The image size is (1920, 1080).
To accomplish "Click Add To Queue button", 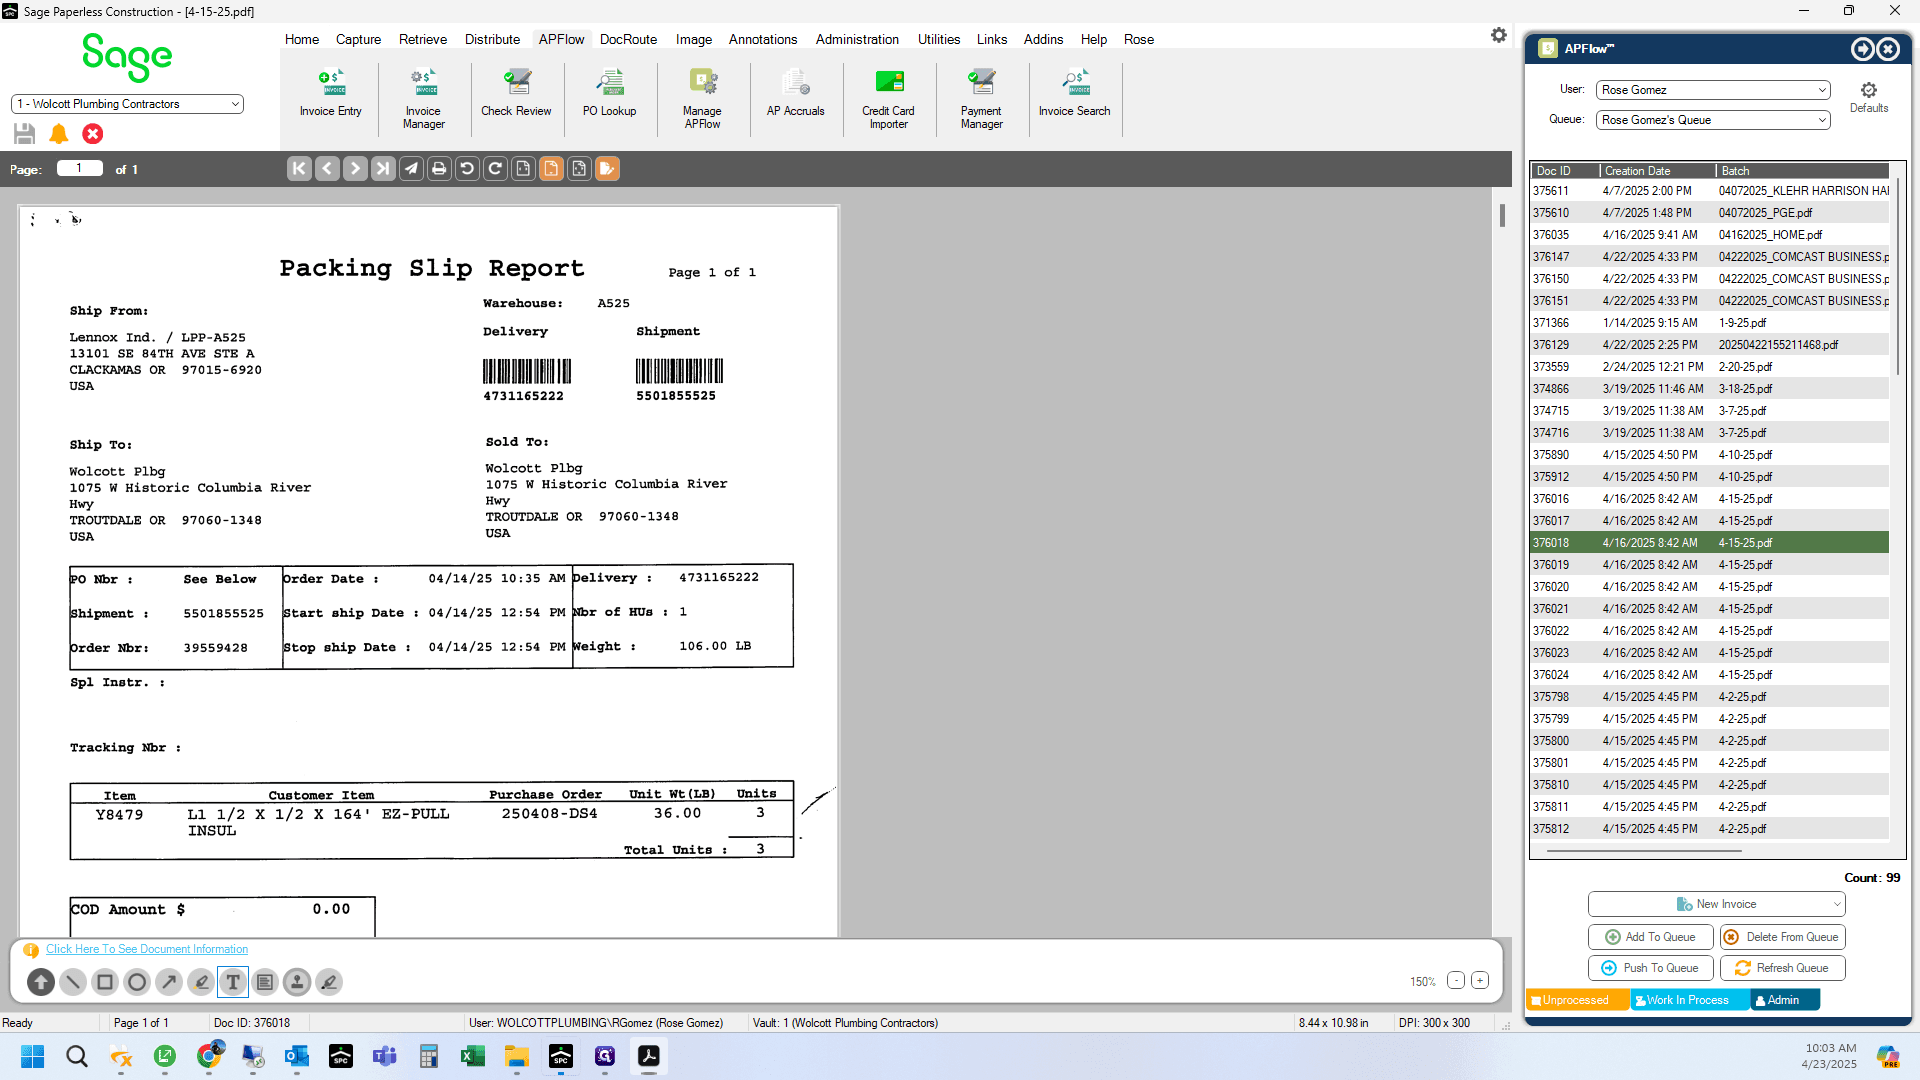I will click(1651, 938).
